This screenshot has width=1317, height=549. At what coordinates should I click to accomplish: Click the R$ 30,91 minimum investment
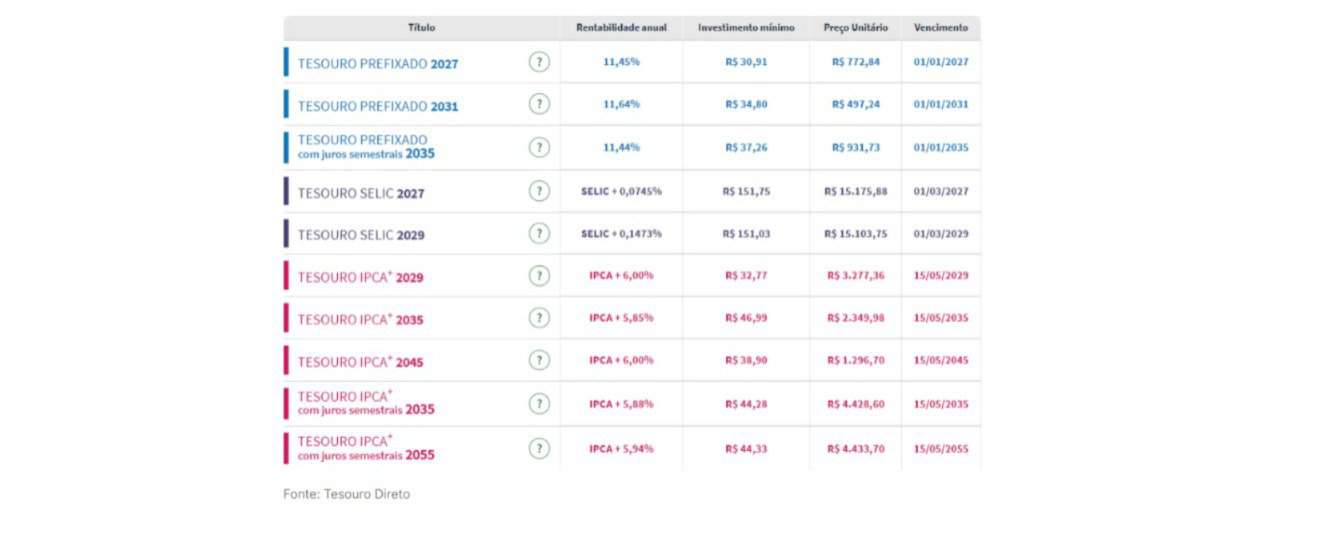coord(746,62)
